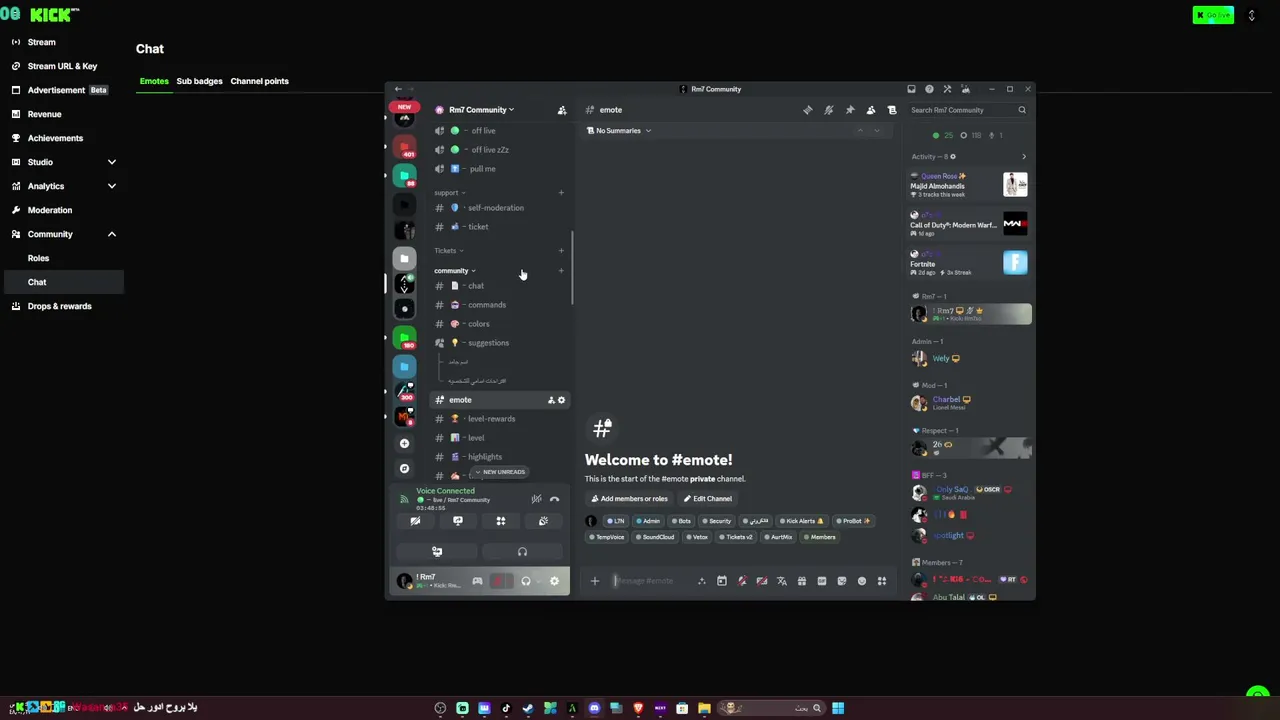Collapse the community category
This screenshot has height=720, width=1280.
[455, 271]
